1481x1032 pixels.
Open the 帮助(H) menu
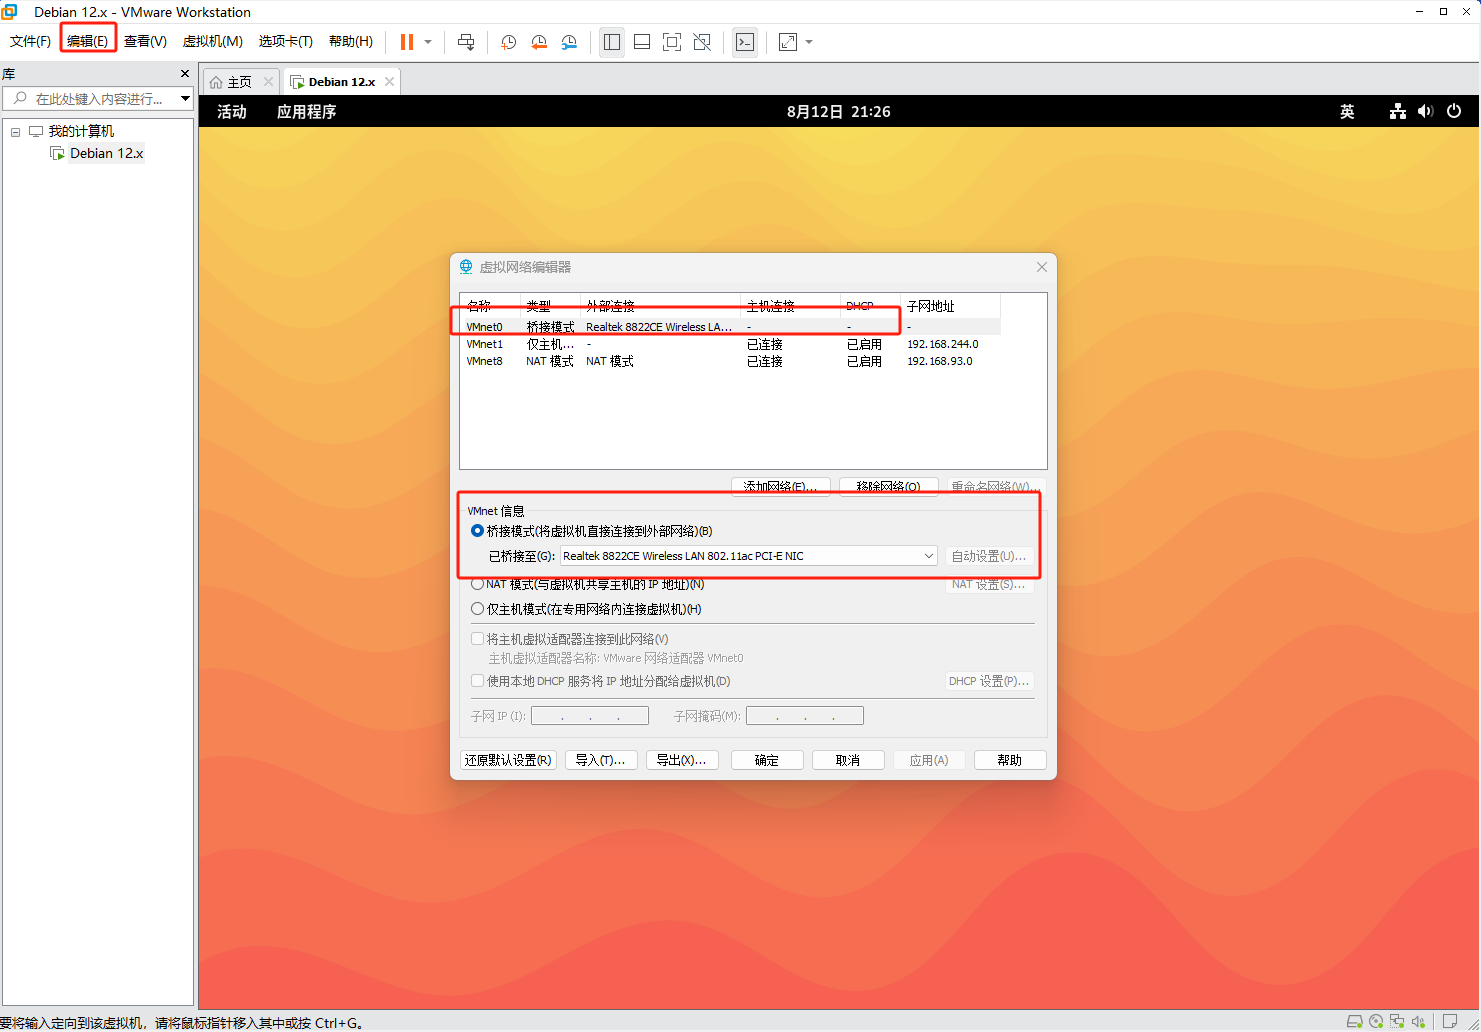[350, 41]
